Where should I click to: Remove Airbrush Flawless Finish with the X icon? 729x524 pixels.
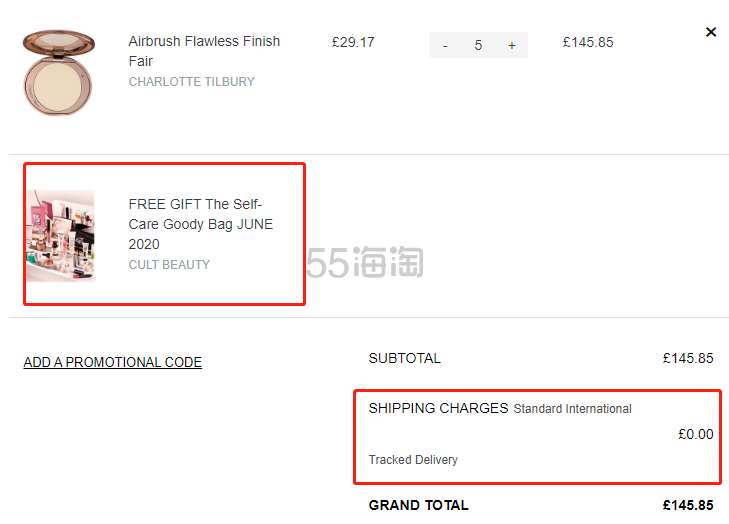(710, 32)
